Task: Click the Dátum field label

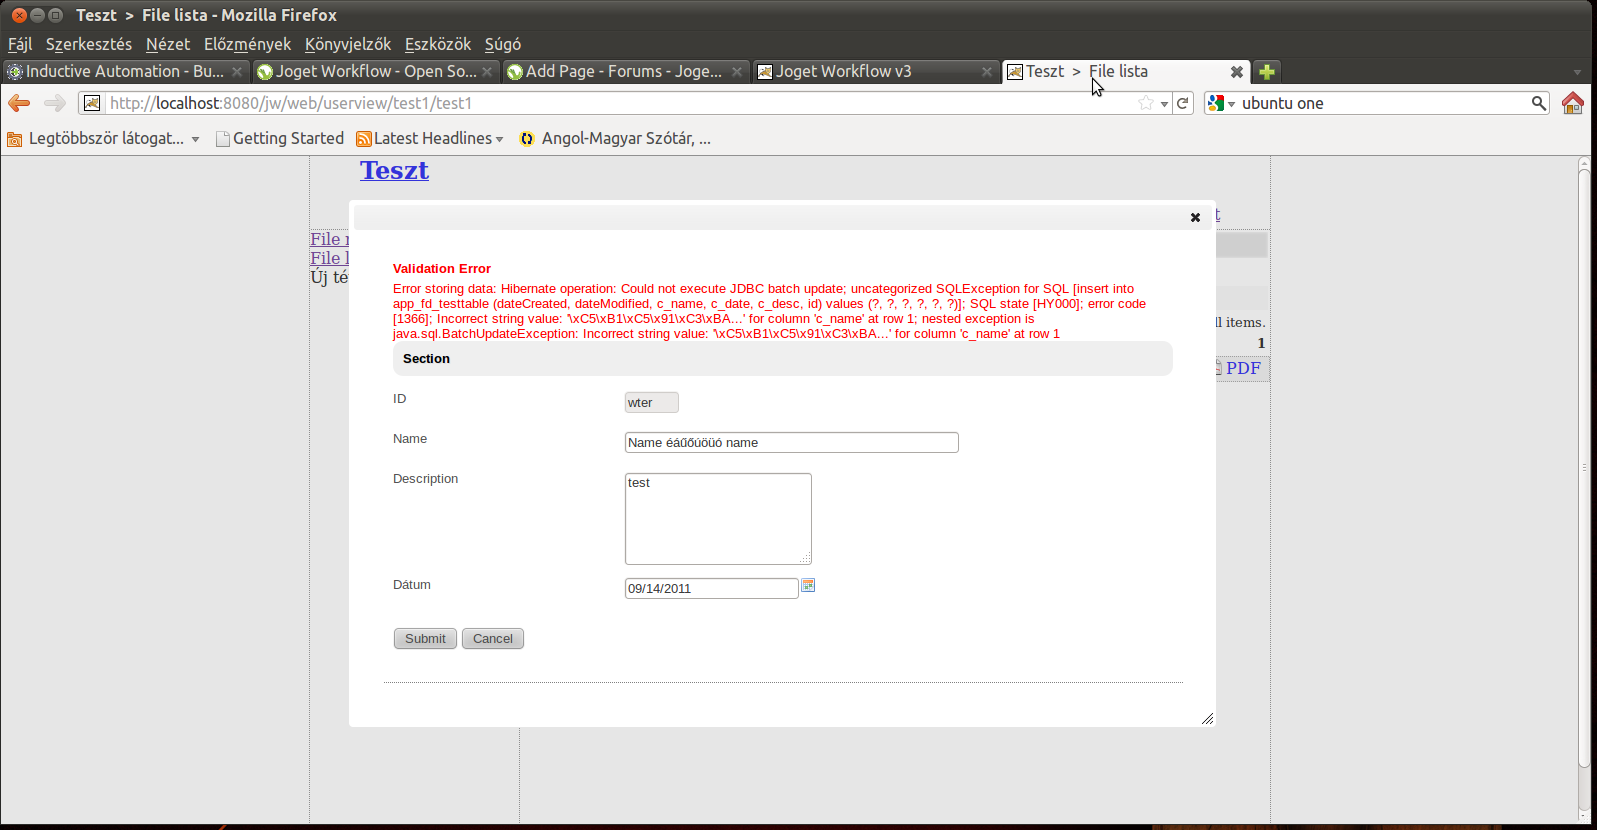Action: 412,585
